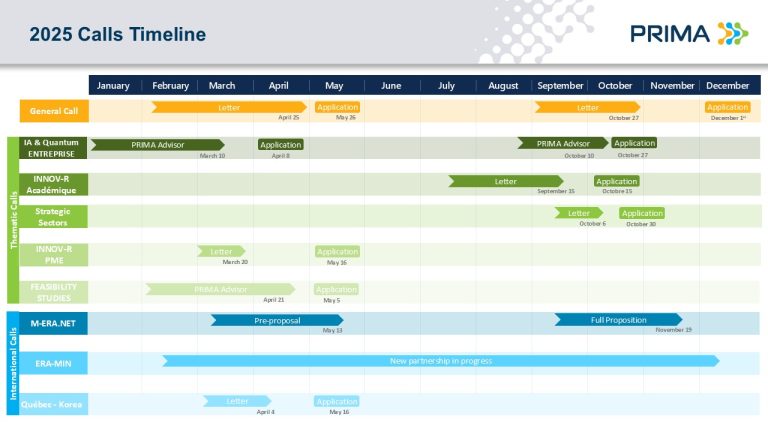
Task: Click the Pre-proposal arrow bar
Action: [277, 320]
